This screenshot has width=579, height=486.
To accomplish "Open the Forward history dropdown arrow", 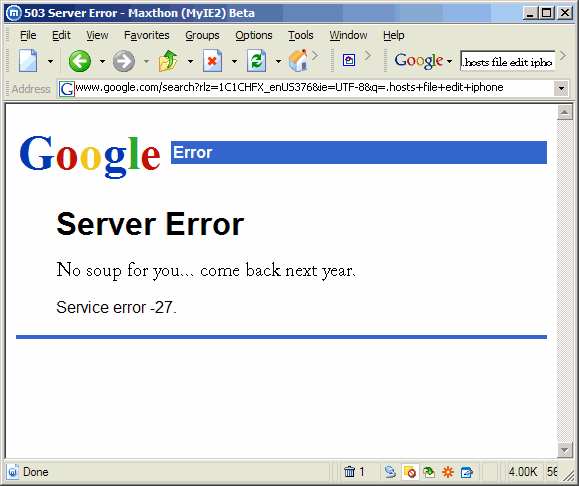I will (146, 61).
